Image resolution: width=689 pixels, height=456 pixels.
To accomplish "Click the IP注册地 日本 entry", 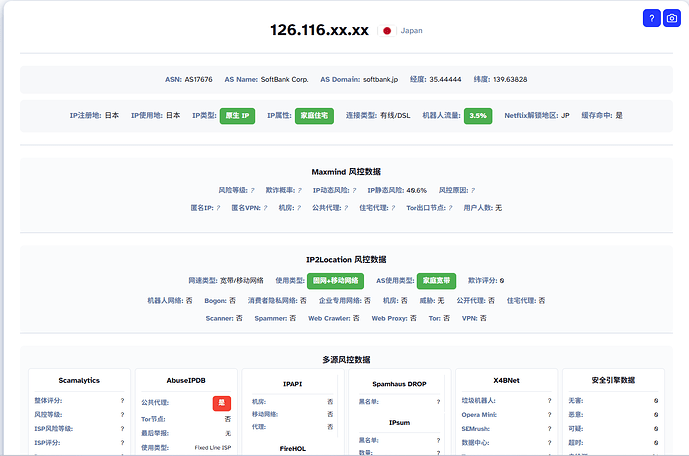I will tap(94, 116).
